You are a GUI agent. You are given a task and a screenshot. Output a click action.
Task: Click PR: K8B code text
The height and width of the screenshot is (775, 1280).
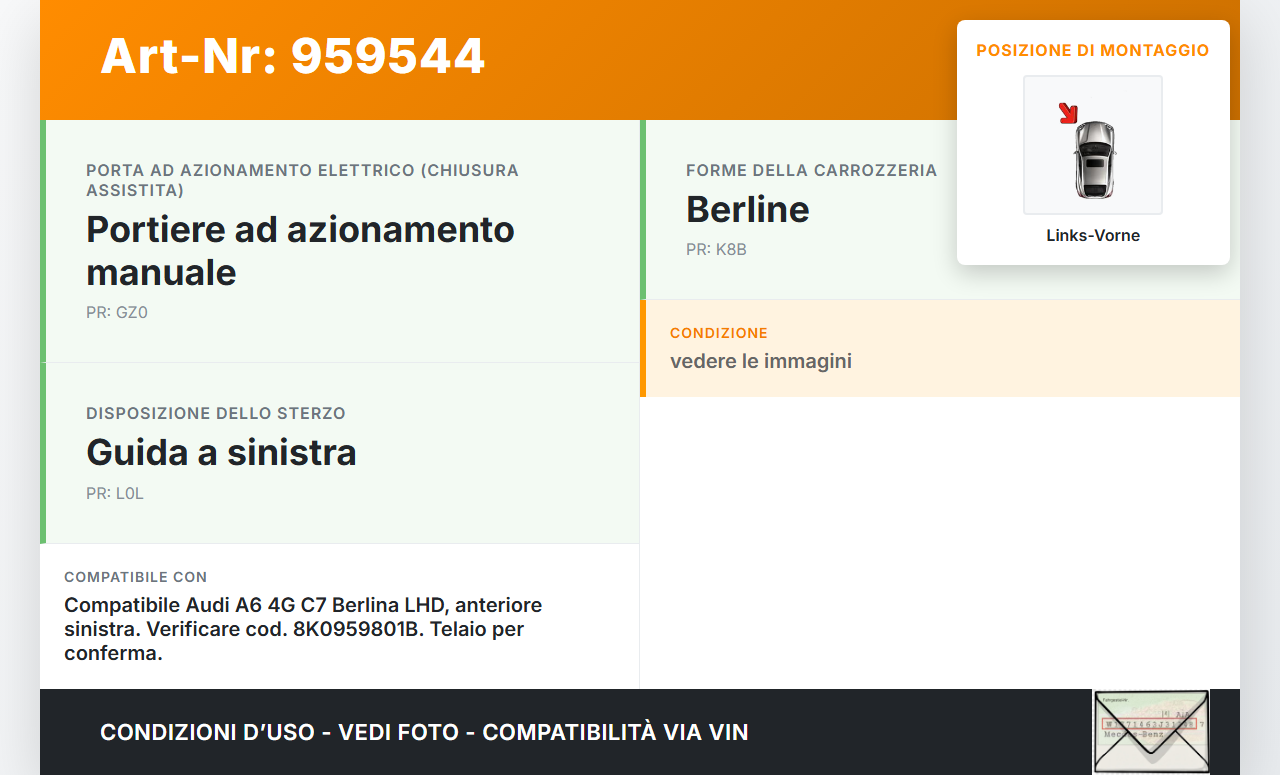click(x=716, y=250)
